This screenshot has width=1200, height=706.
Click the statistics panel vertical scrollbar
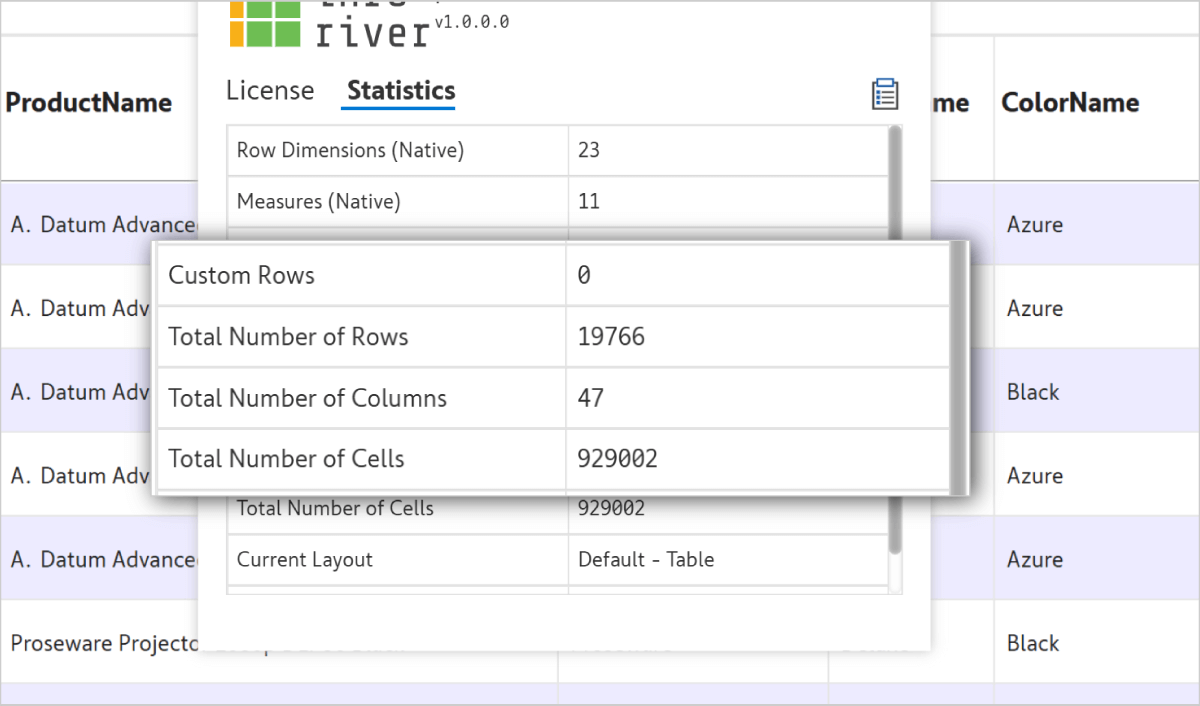click(895, 340)
